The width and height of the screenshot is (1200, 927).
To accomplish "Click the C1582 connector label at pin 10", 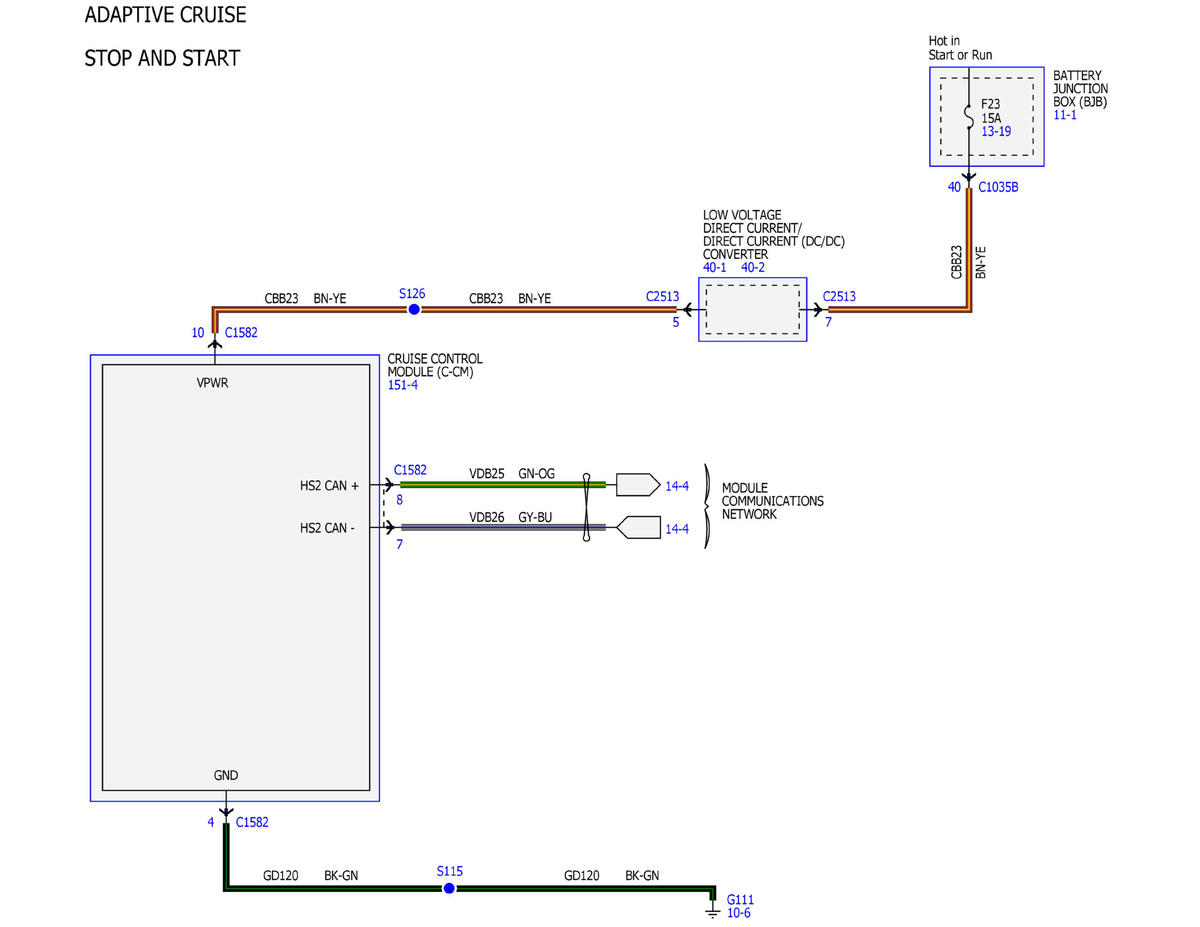I will coord(241,333).
